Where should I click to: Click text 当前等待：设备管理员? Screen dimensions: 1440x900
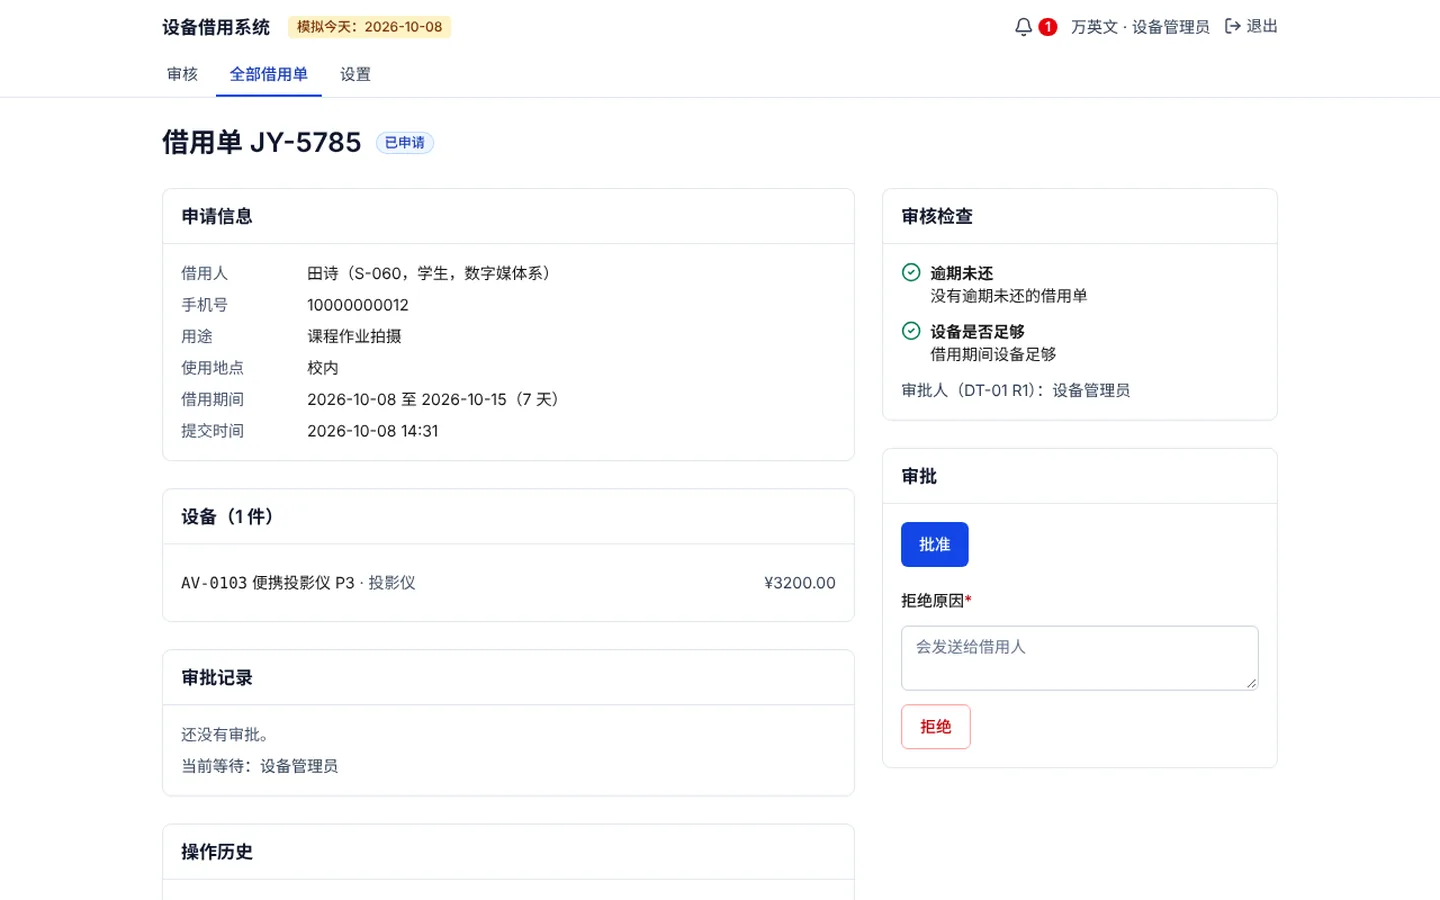pyautogui.click(x=259, y=766)
